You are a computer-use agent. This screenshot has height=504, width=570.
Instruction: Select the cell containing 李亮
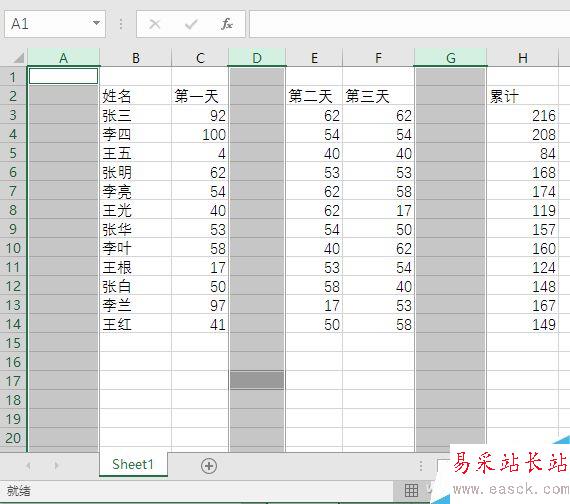coord(135,191)
